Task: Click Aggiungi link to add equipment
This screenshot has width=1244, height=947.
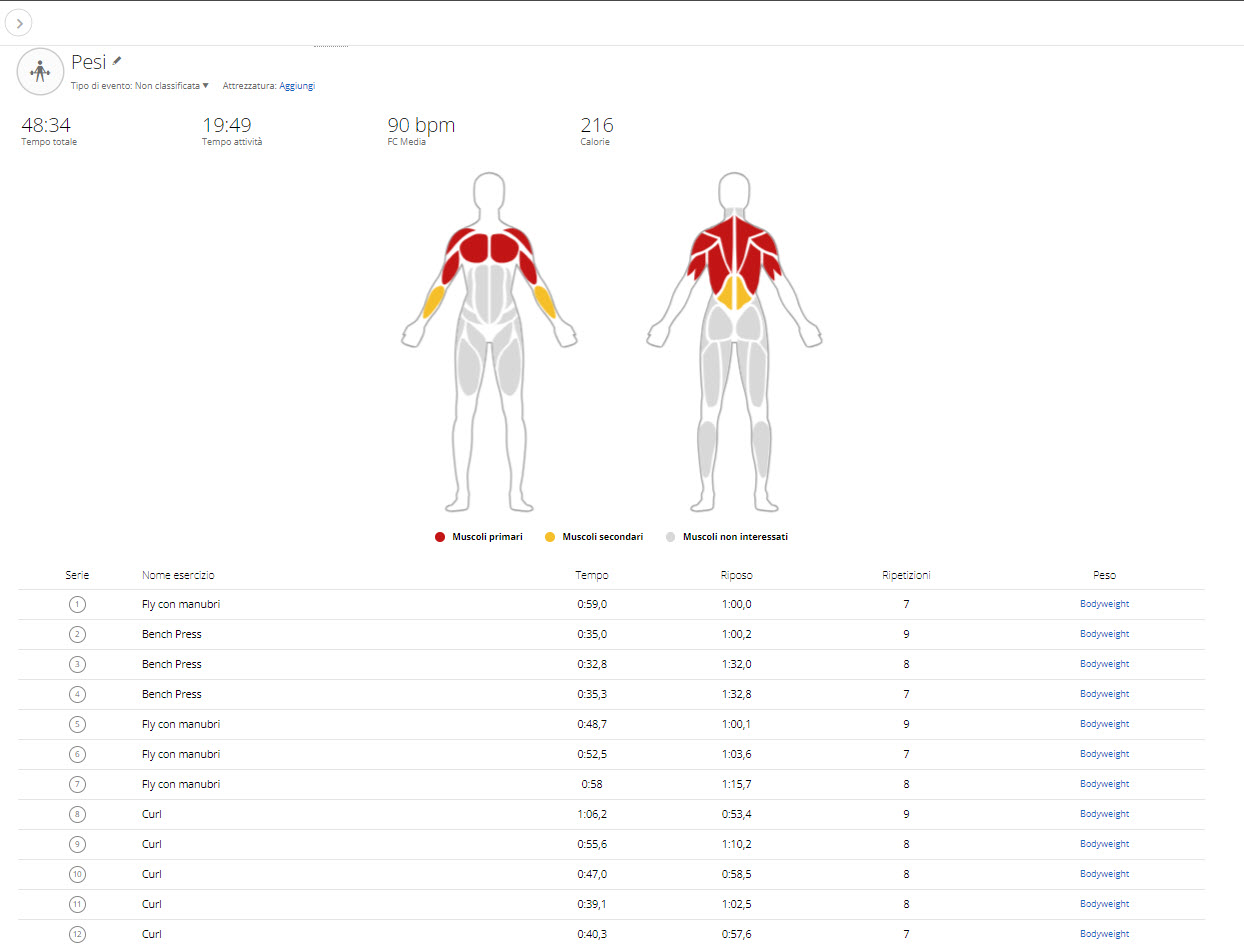Action: 297,86
